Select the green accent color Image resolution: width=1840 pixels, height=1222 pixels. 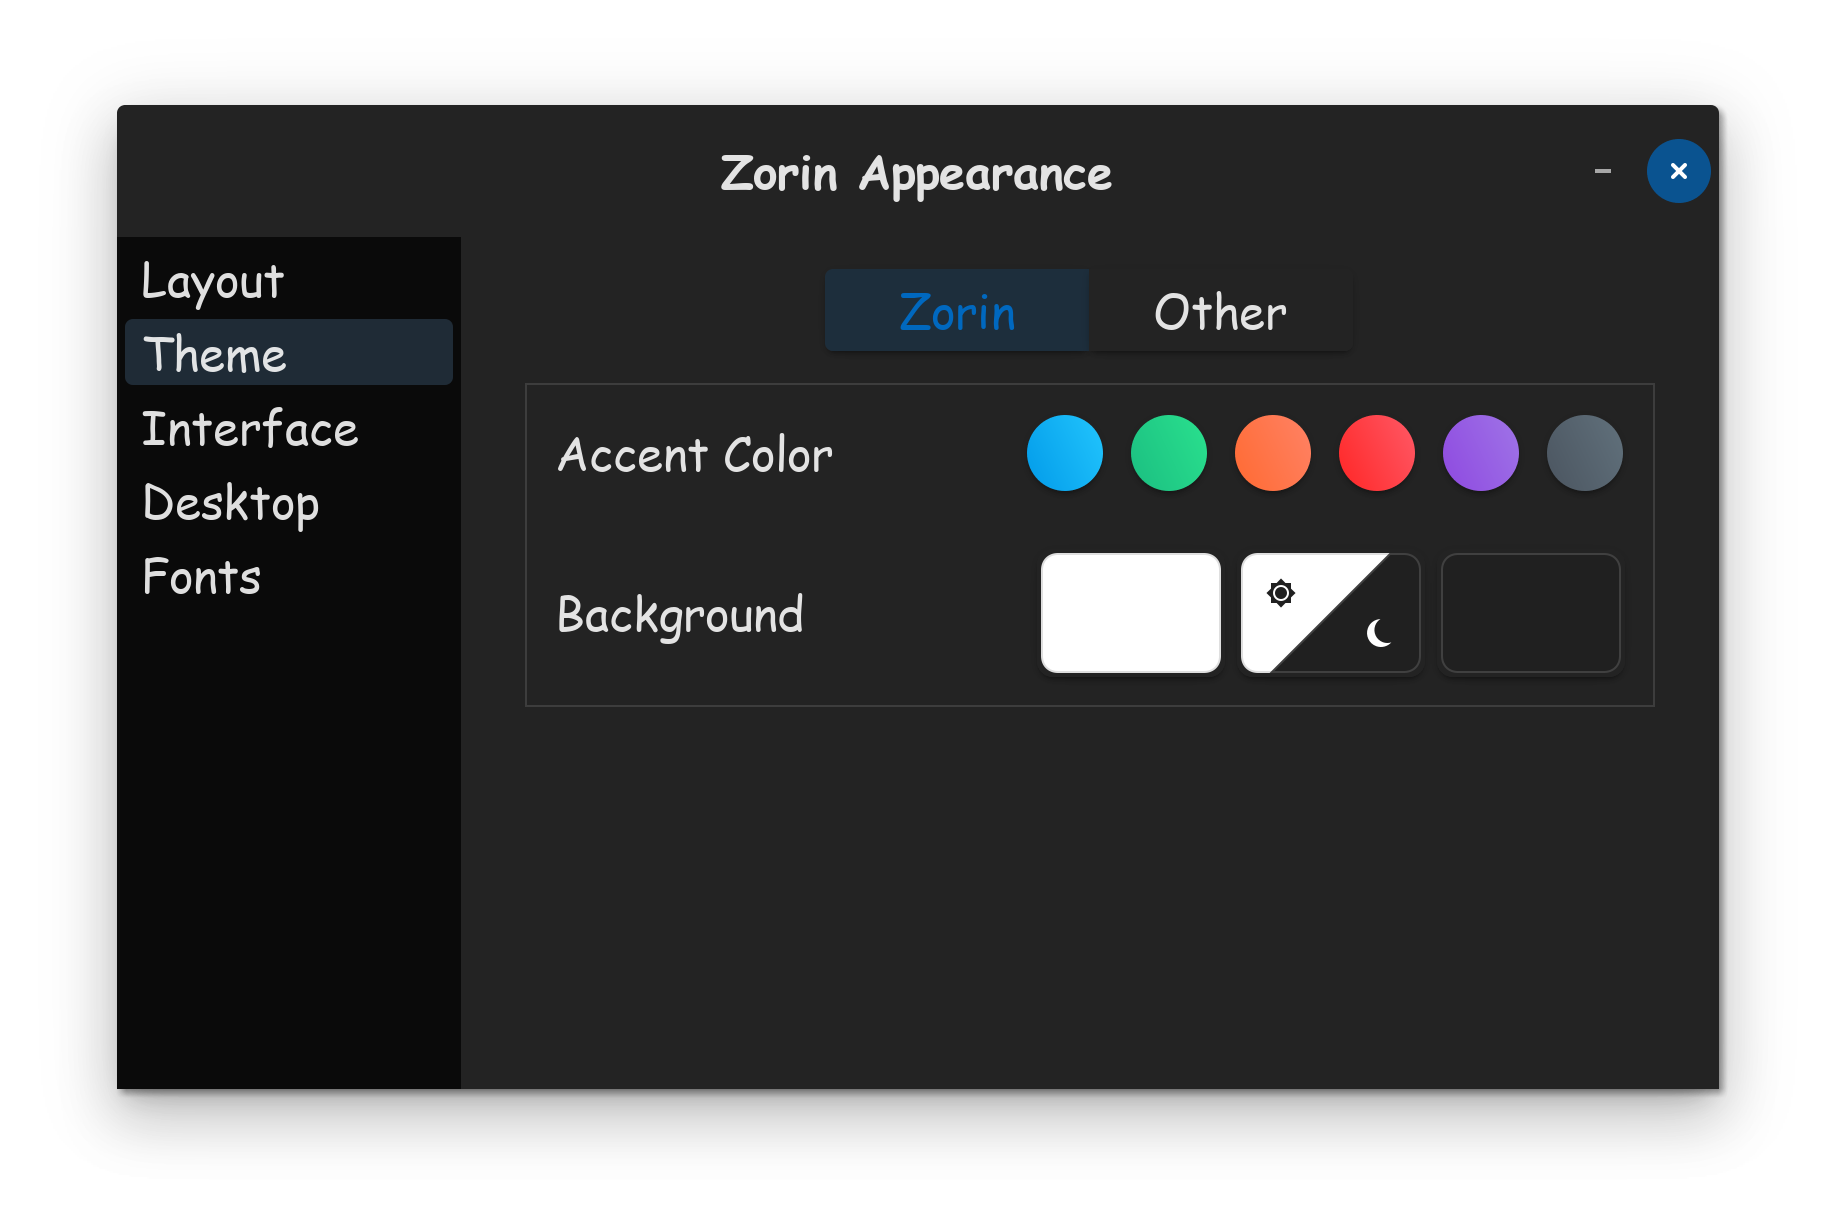(x=1169, y=453)
